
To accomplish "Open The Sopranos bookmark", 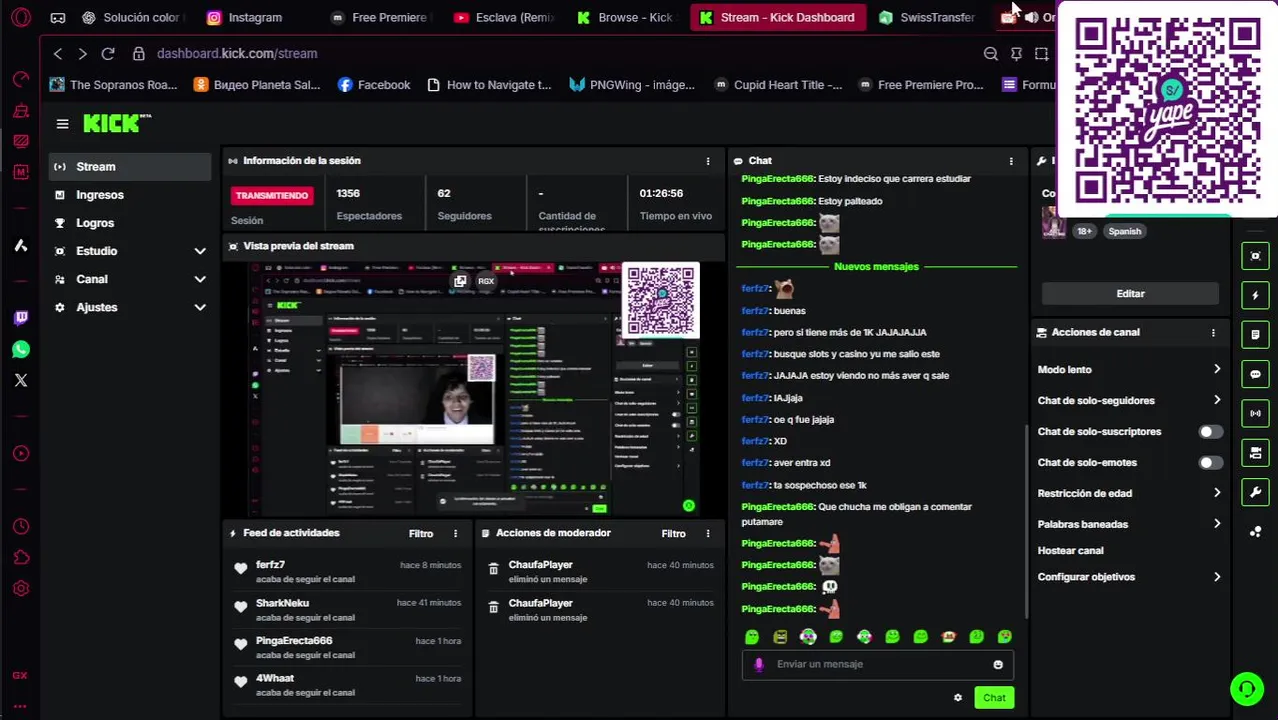I will pyautogui.click(x=113, y=85).
